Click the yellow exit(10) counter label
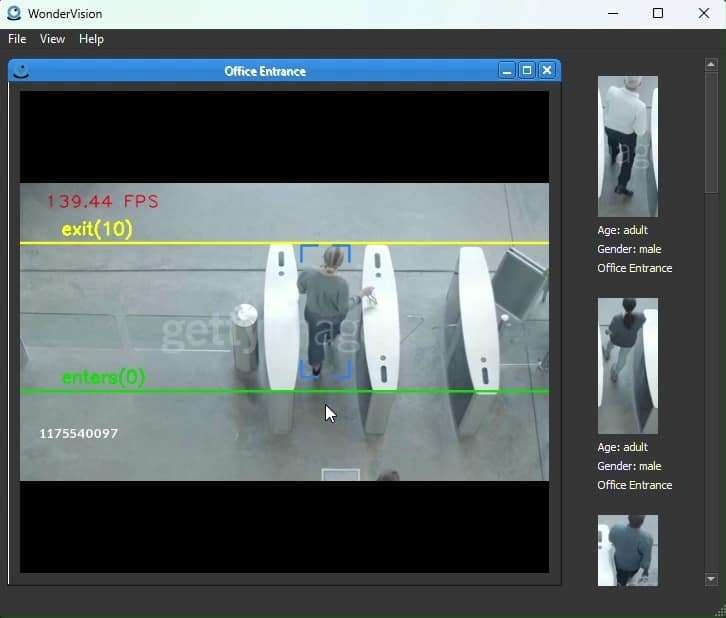Viewport: 726px width, 618px height. pyautogui.click(x=97, y=229)
